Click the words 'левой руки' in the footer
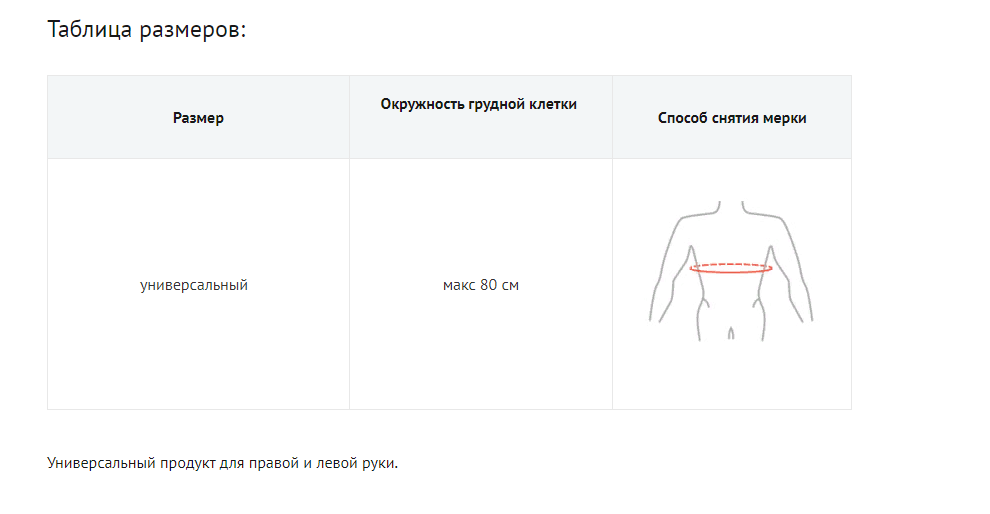Image resolution: width=990 pixels, height=514 pixels. [361, 463]
